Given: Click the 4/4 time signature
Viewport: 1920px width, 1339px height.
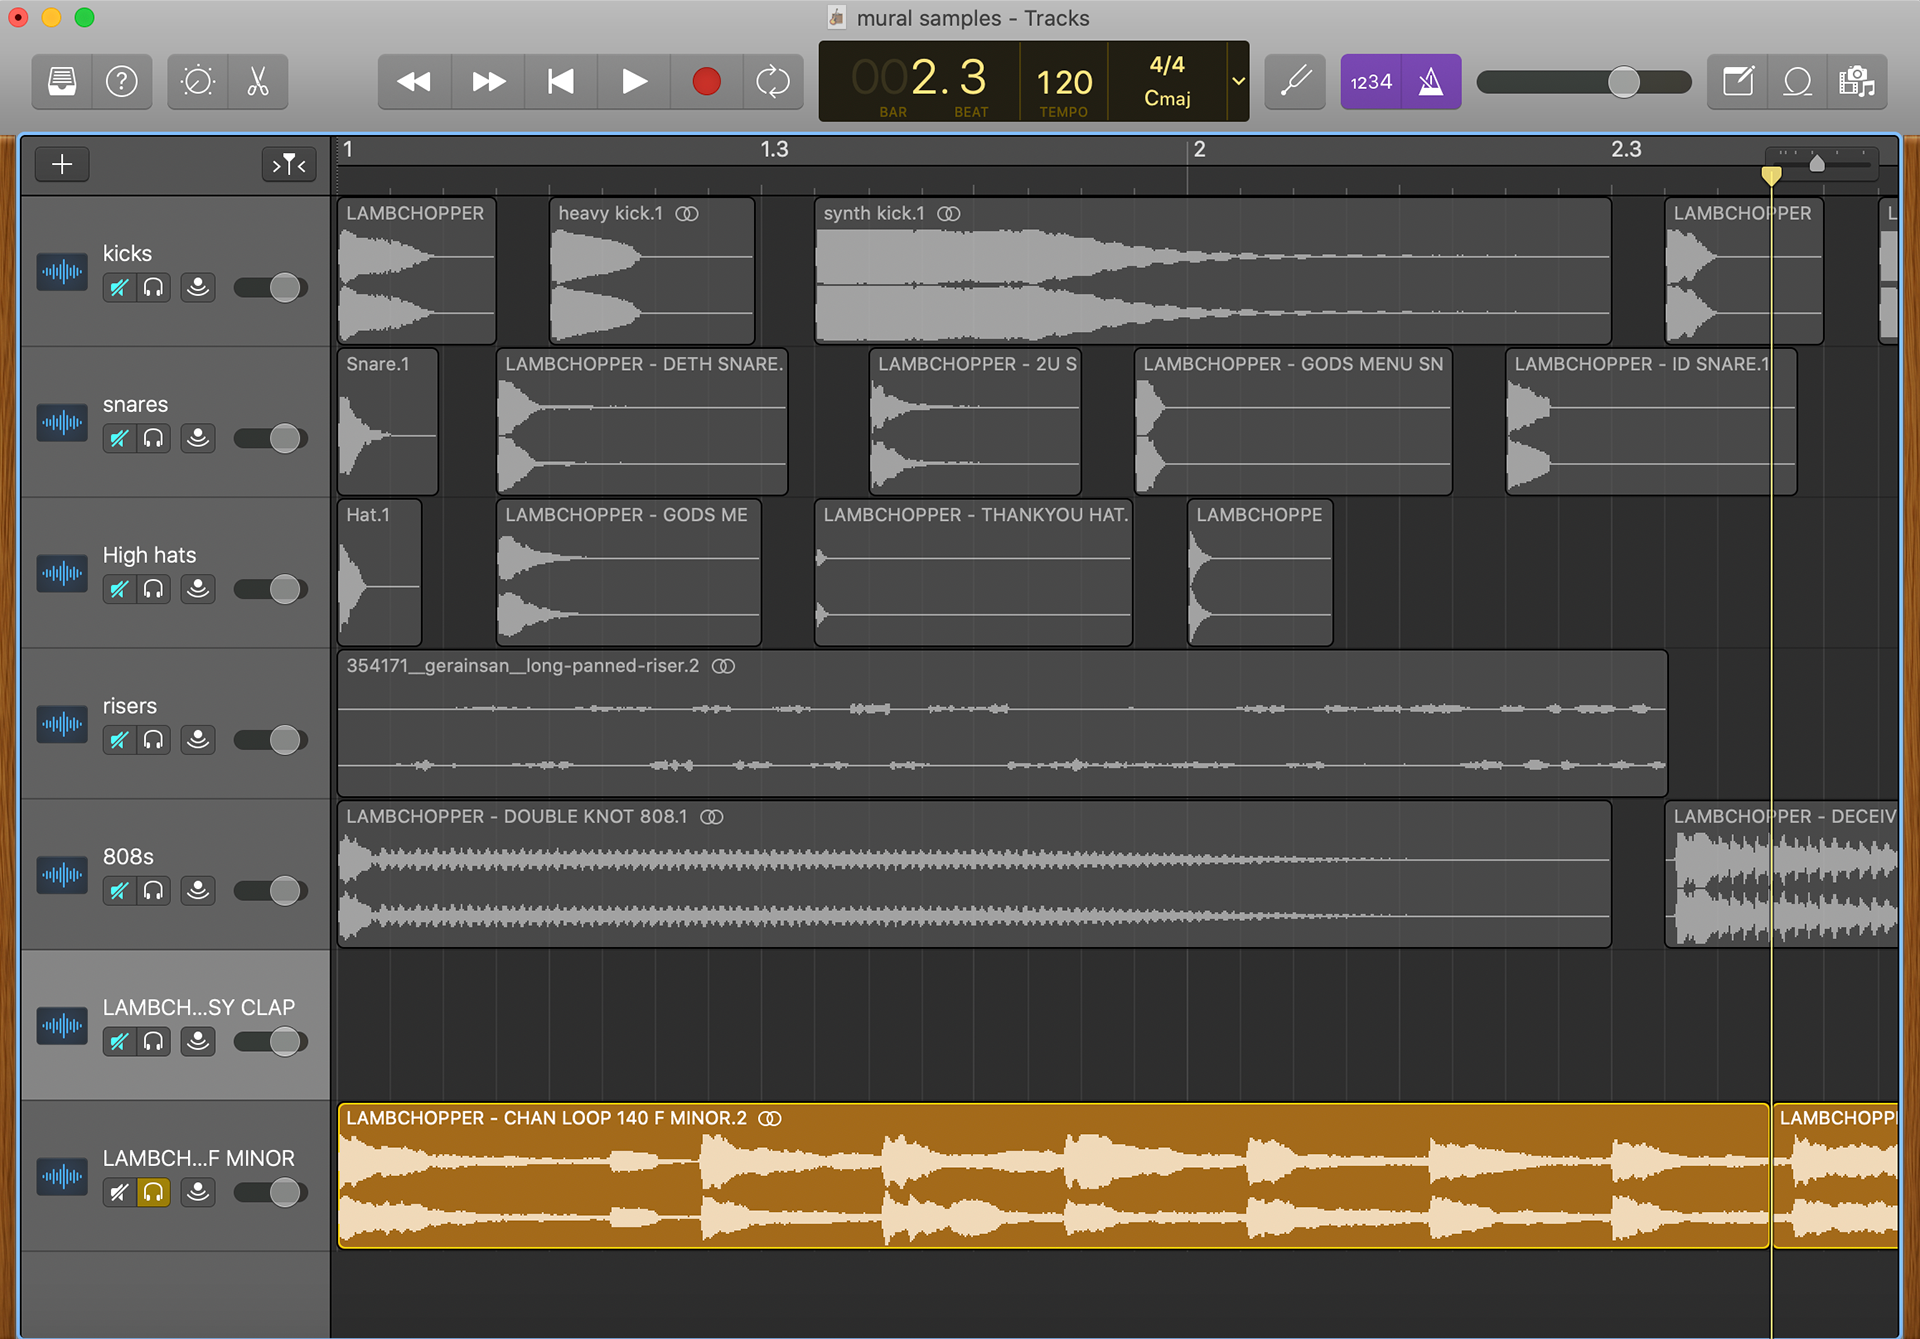Looking at the screenshot, I should 1167,65.
